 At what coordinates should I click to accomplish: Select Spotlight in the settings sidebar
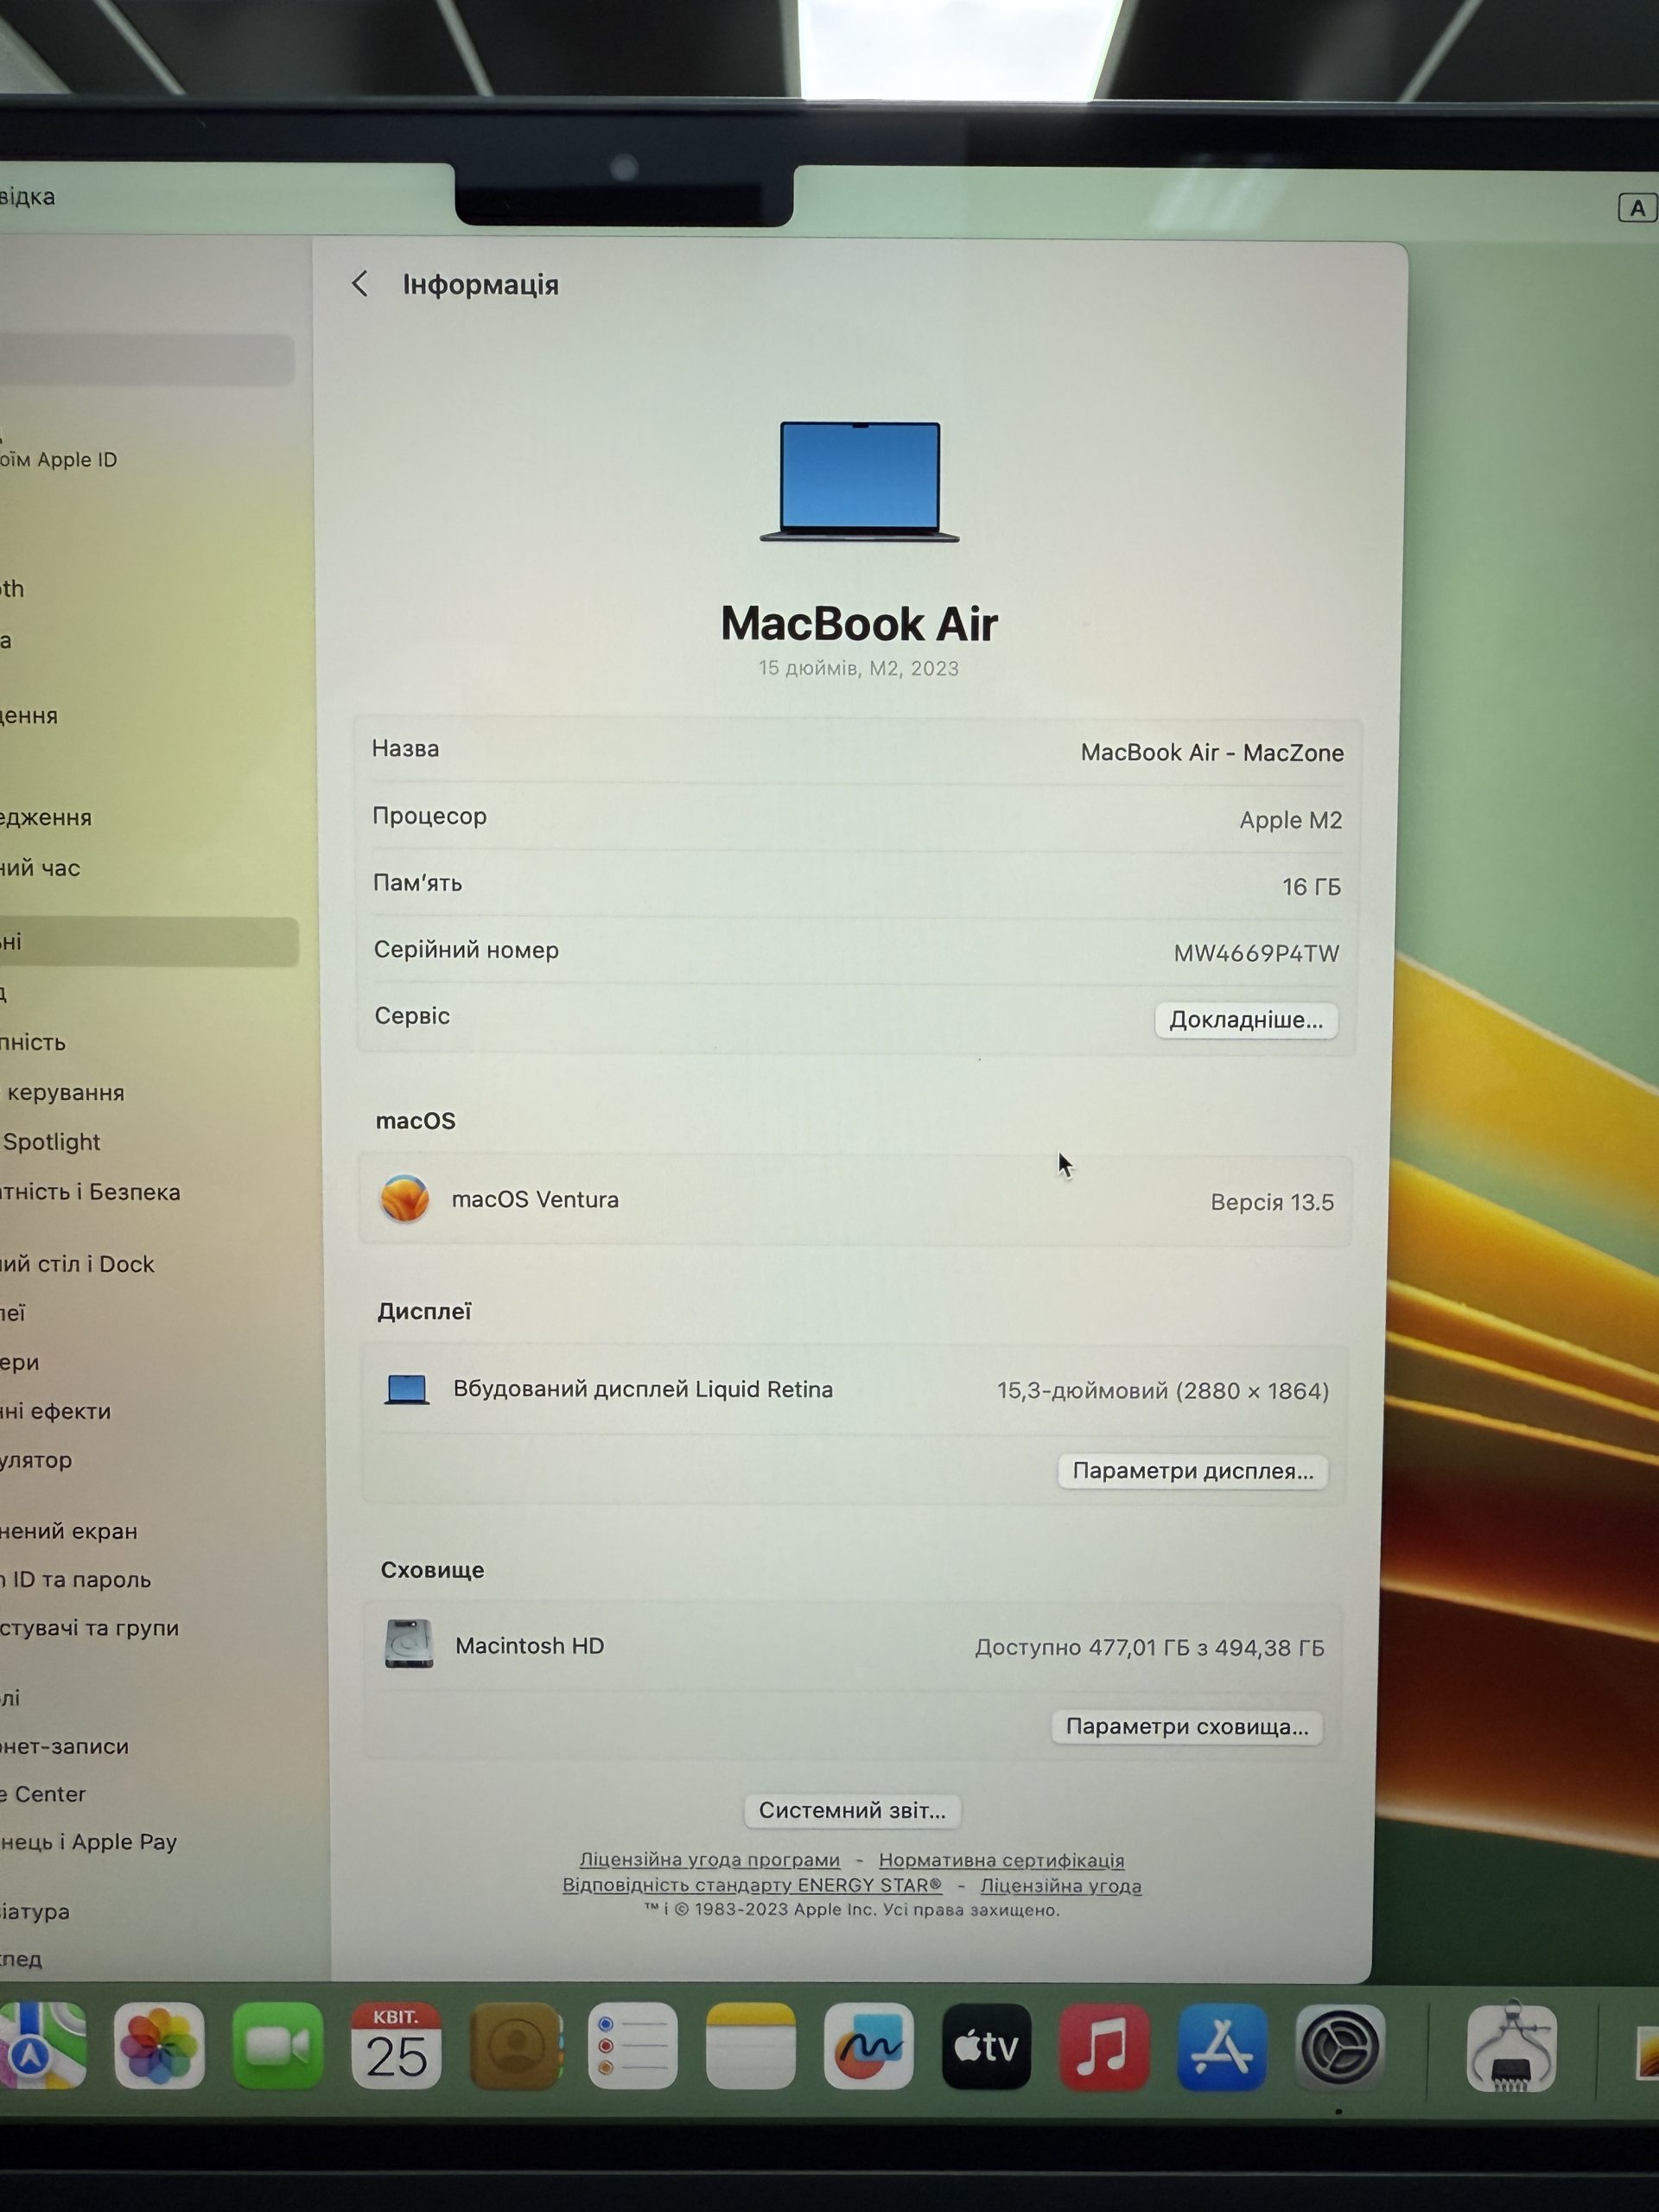52,1141
